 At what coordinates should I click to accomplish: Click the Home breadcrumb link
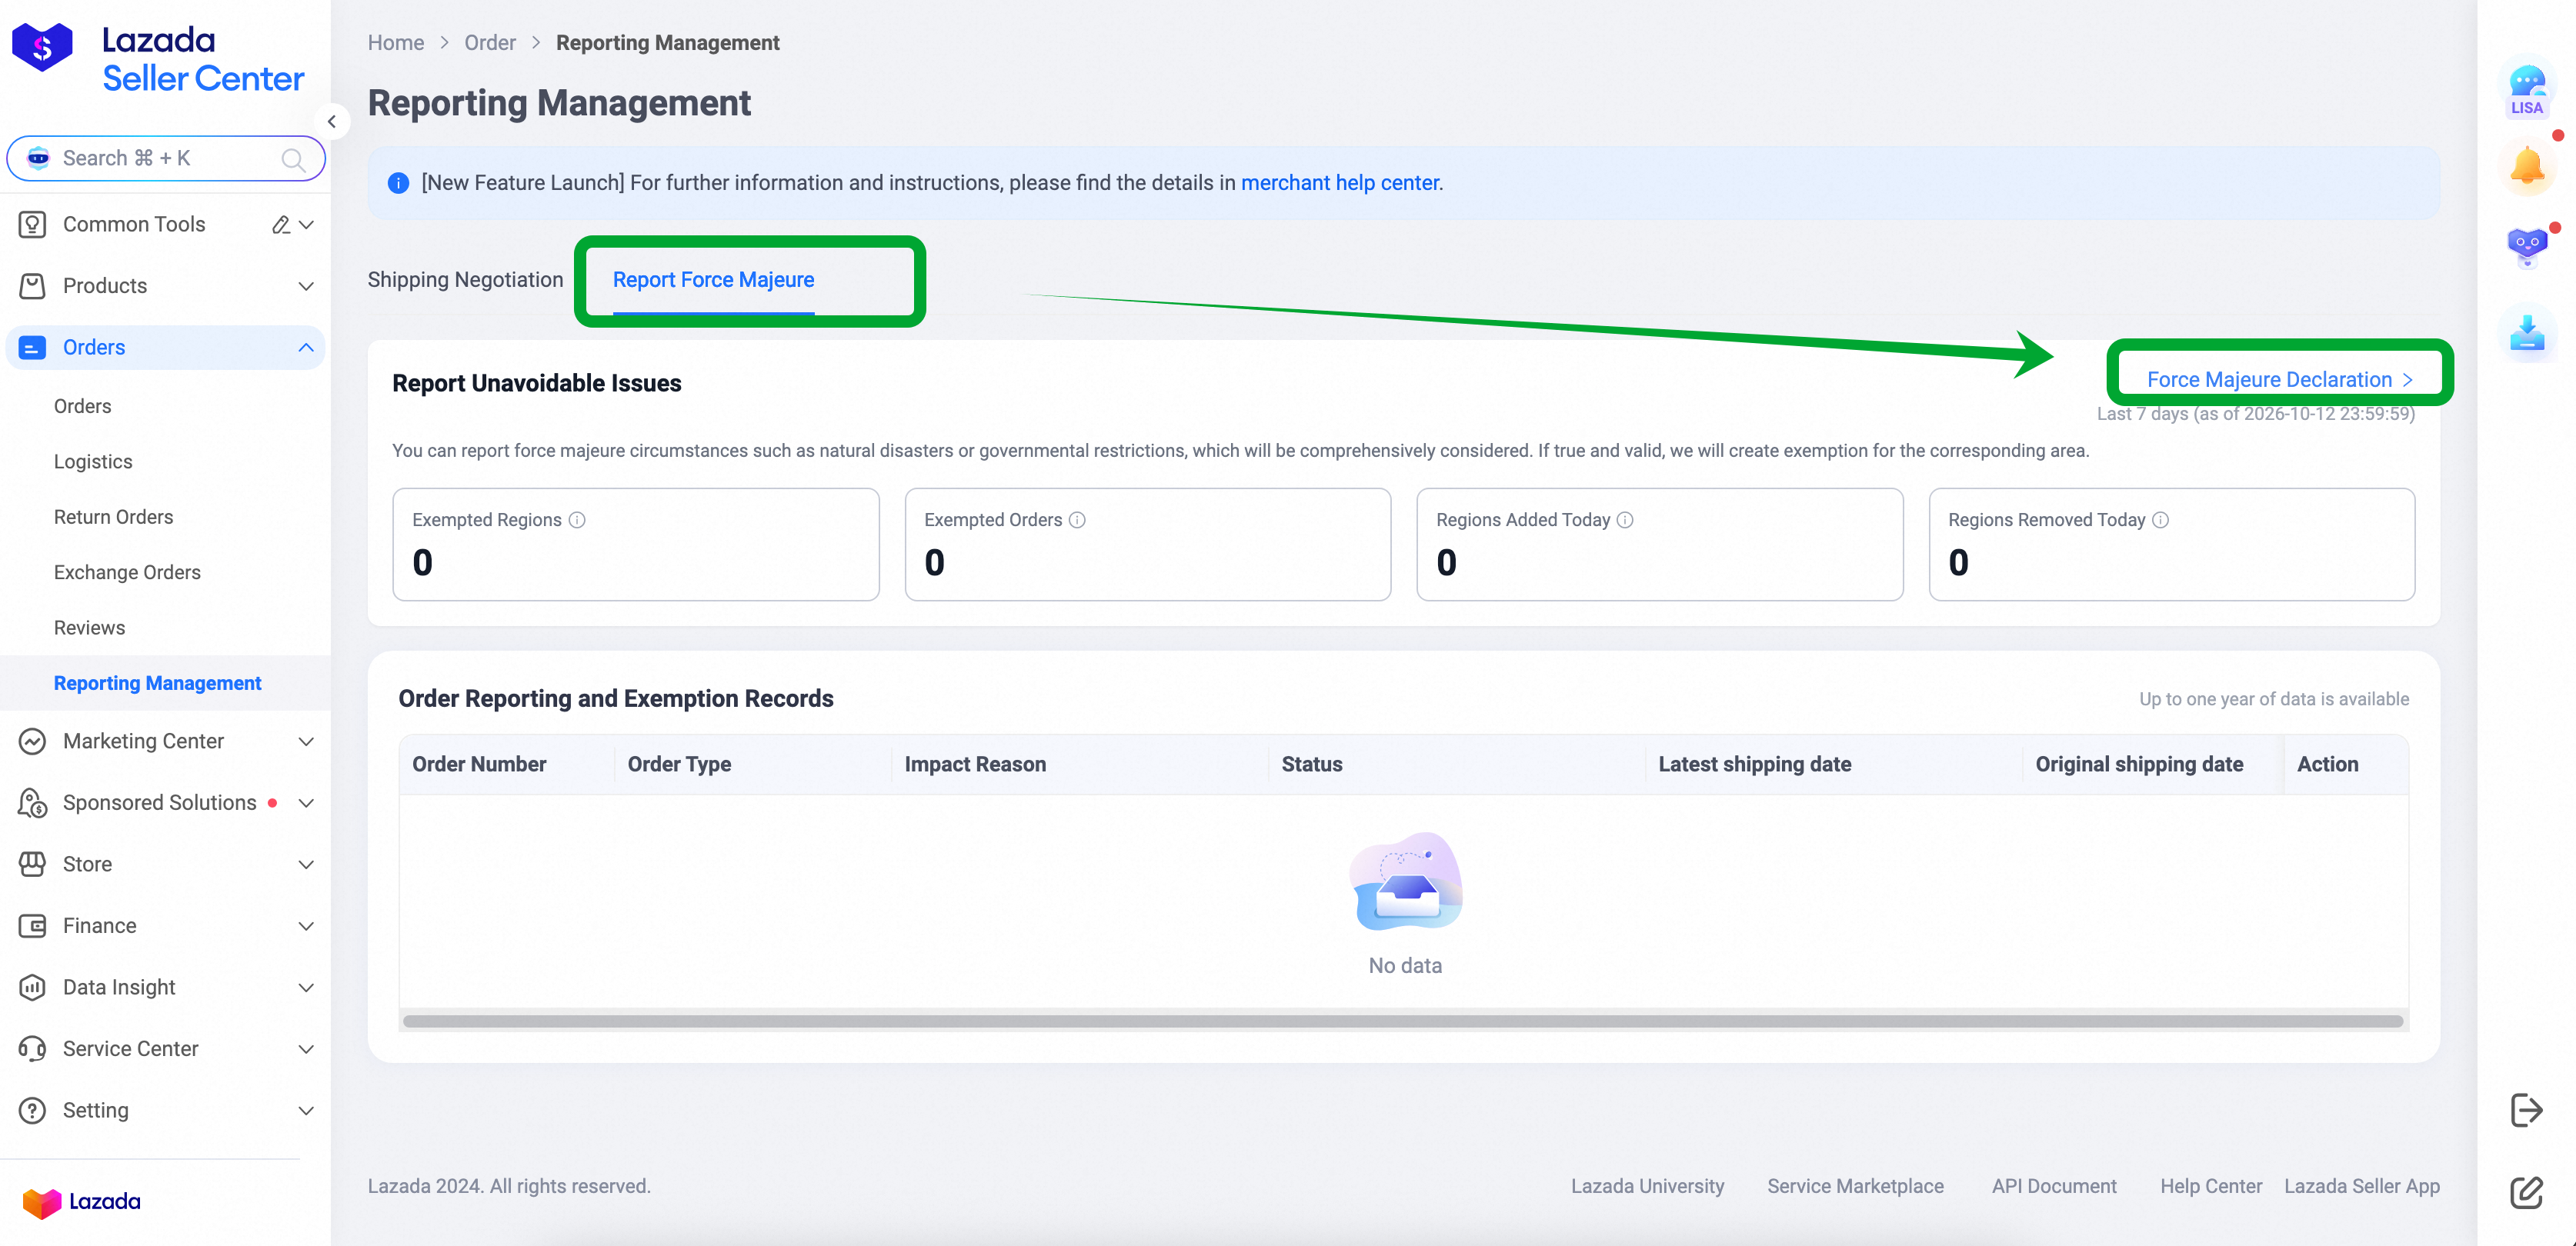pos(396,43)
